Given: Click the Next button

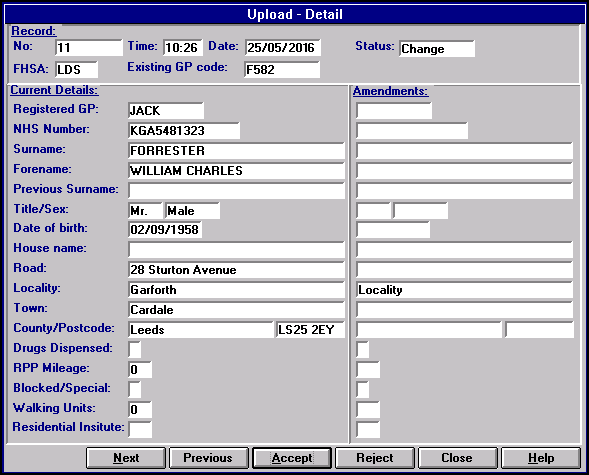Looking at the screenshot, I should [x=126, y=458].
